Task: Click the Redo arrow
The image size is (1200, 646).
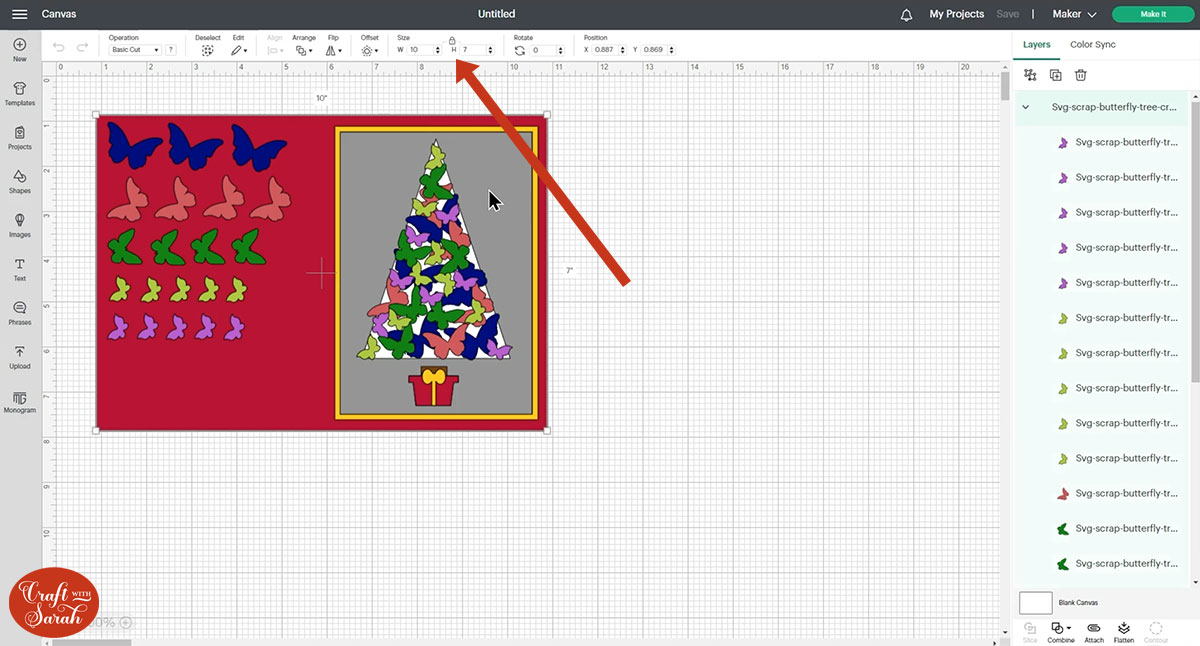Action: pos(82,47)
